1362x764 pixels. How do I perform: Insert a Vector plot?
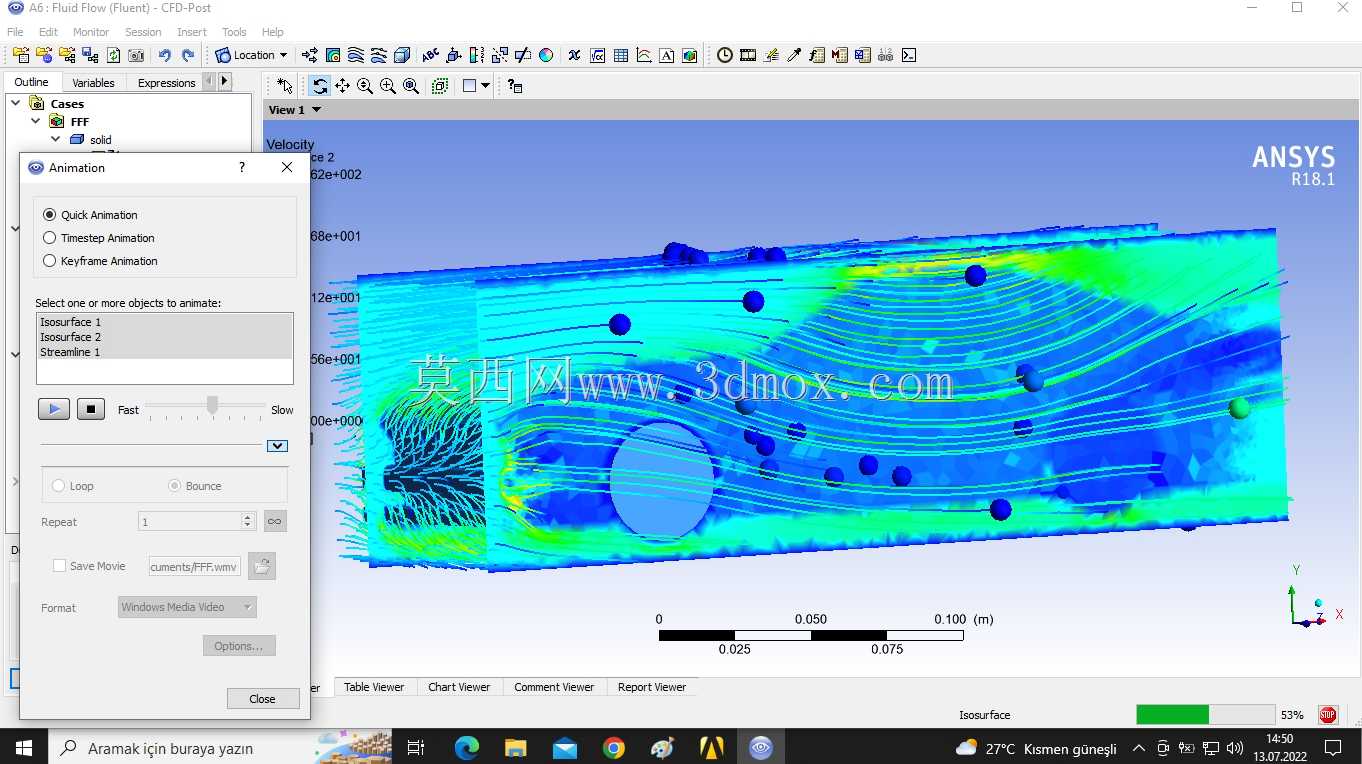310,55
